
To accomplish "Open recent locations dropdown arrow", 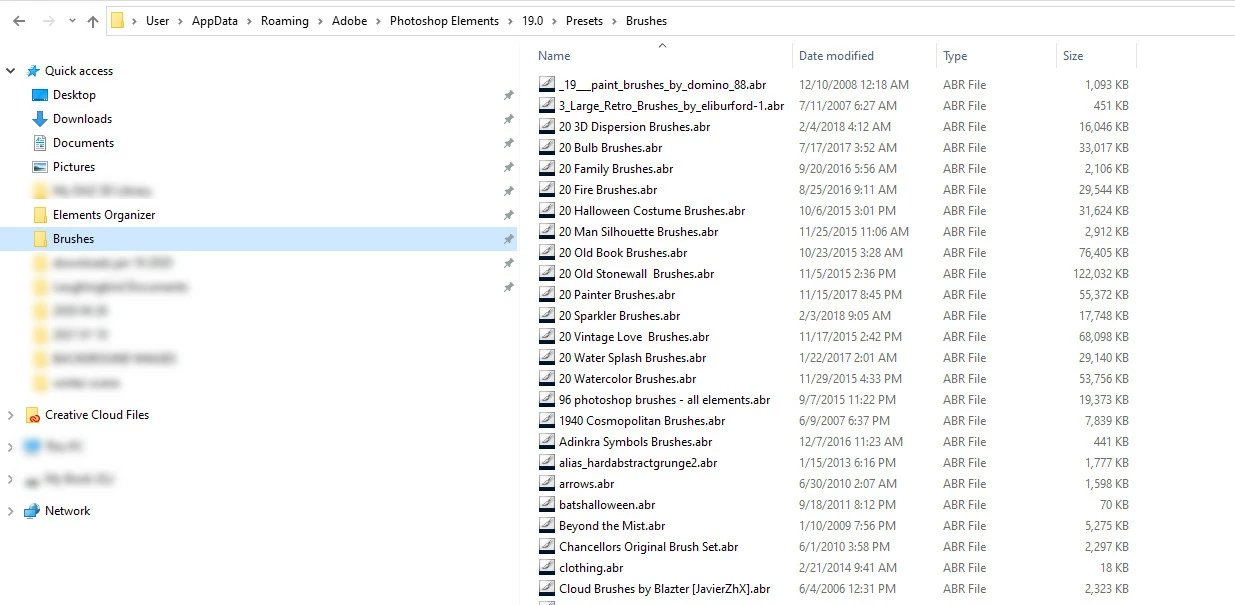I will pos(72,21).
